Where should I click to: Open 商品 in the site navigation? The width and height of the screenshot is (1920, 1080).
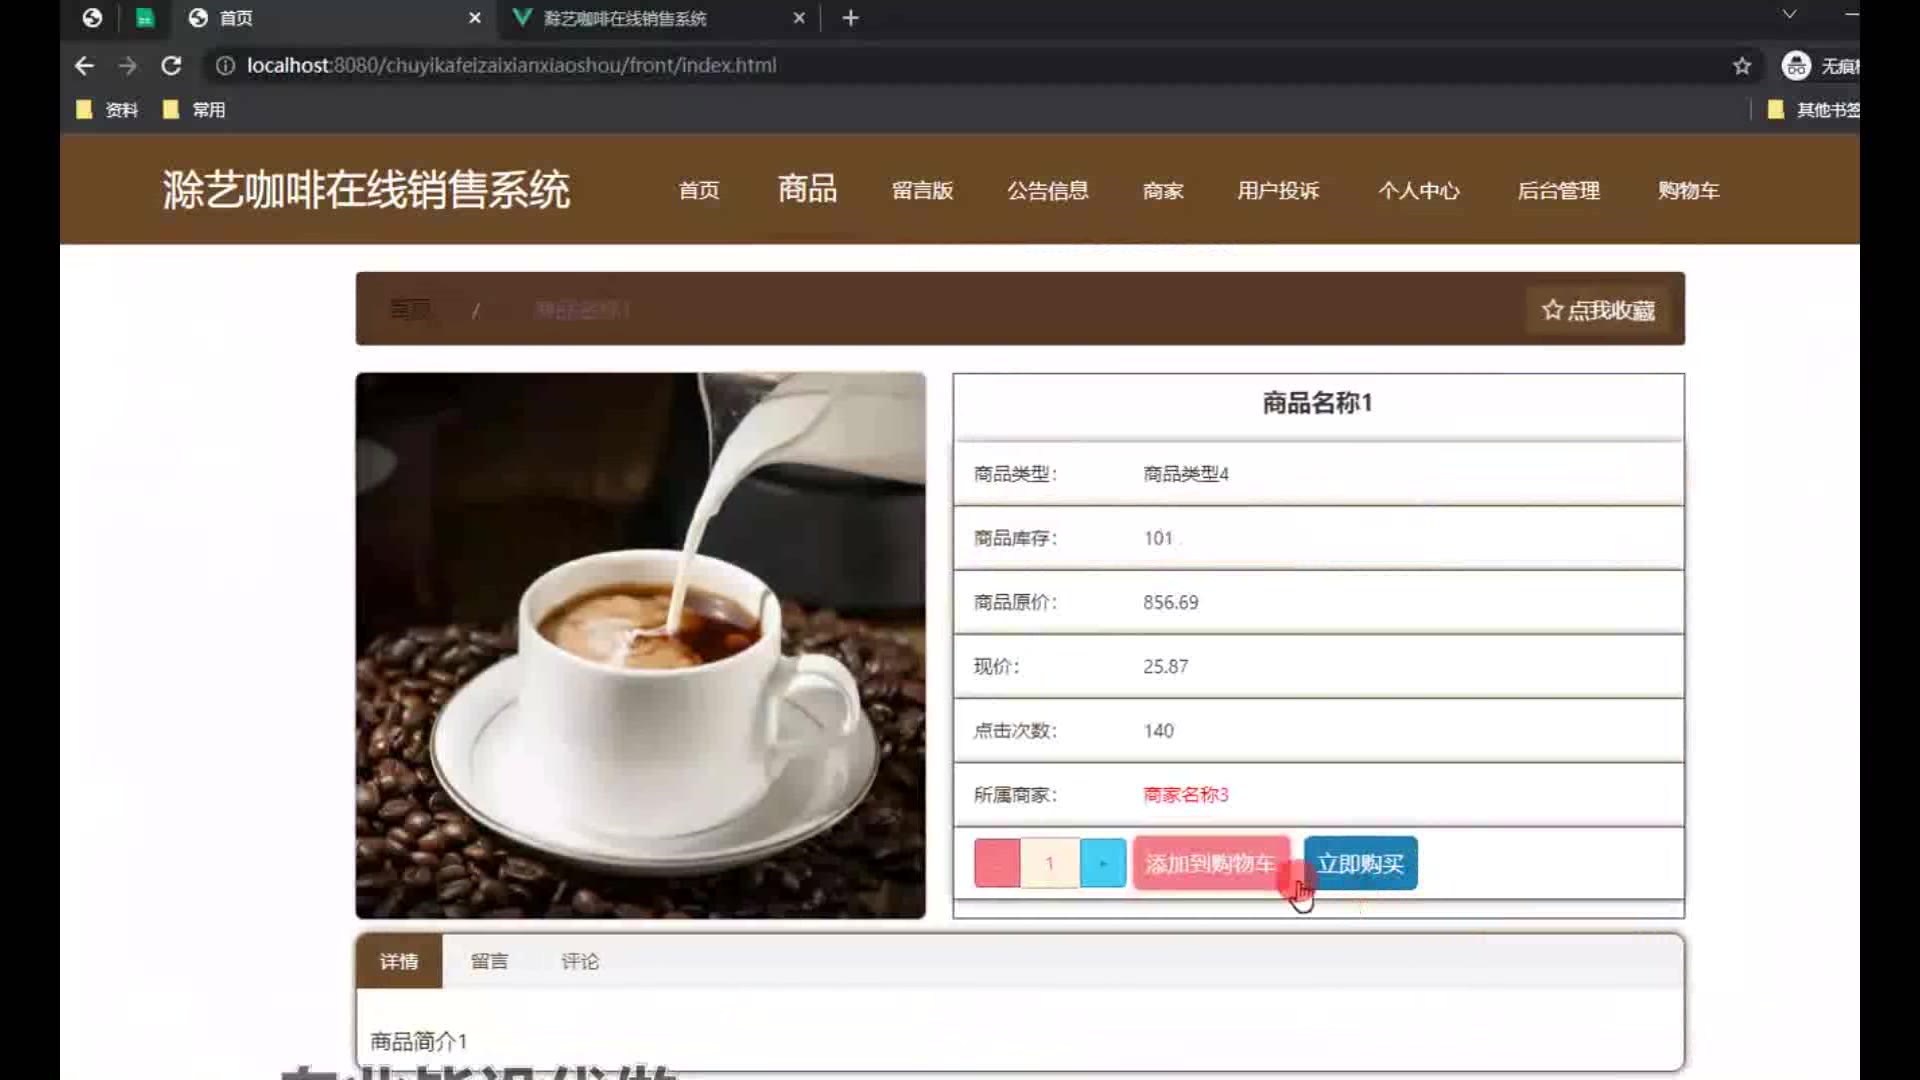[x=808, y=189]
